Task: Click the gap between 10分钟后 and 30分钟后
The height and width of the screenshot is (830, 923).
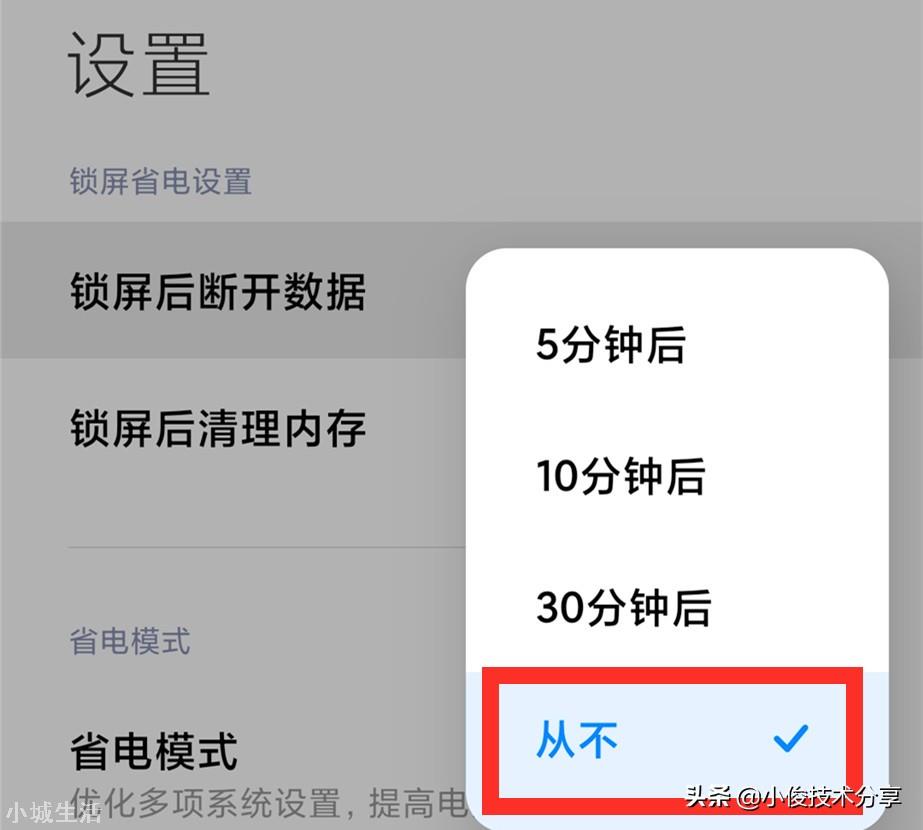Action: (x=677, y=542)
